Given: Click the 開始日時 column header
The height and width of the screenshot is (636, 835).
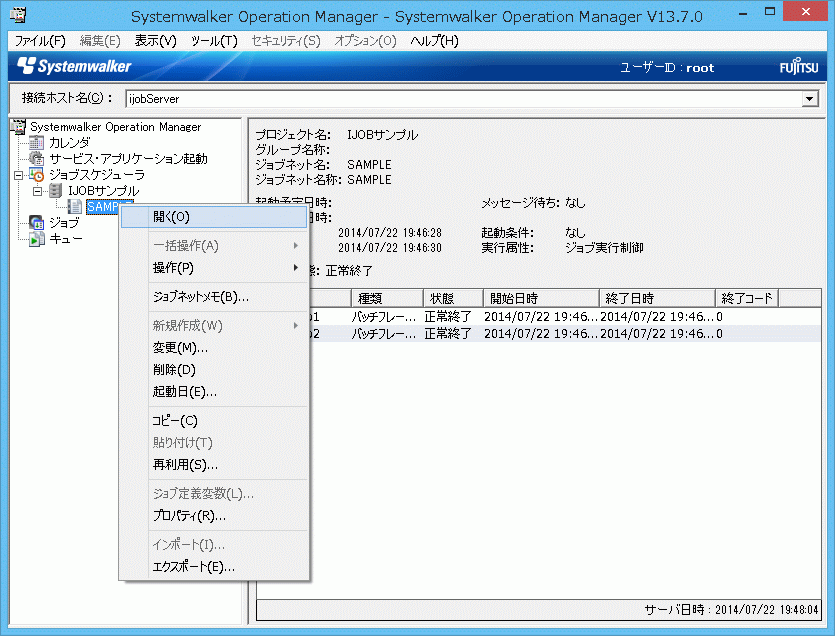Looking at the screenshot, I should point(541,298).
